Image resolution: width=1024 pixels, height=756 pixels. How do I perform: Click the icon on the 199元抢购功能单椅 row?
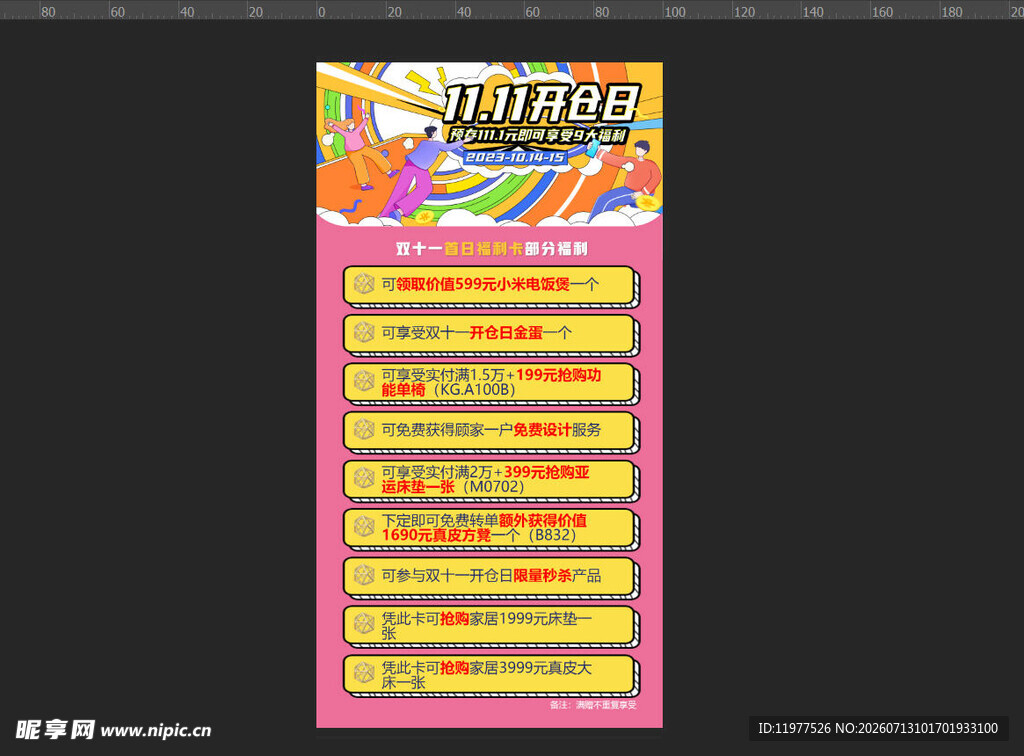[x=364, y=381]
